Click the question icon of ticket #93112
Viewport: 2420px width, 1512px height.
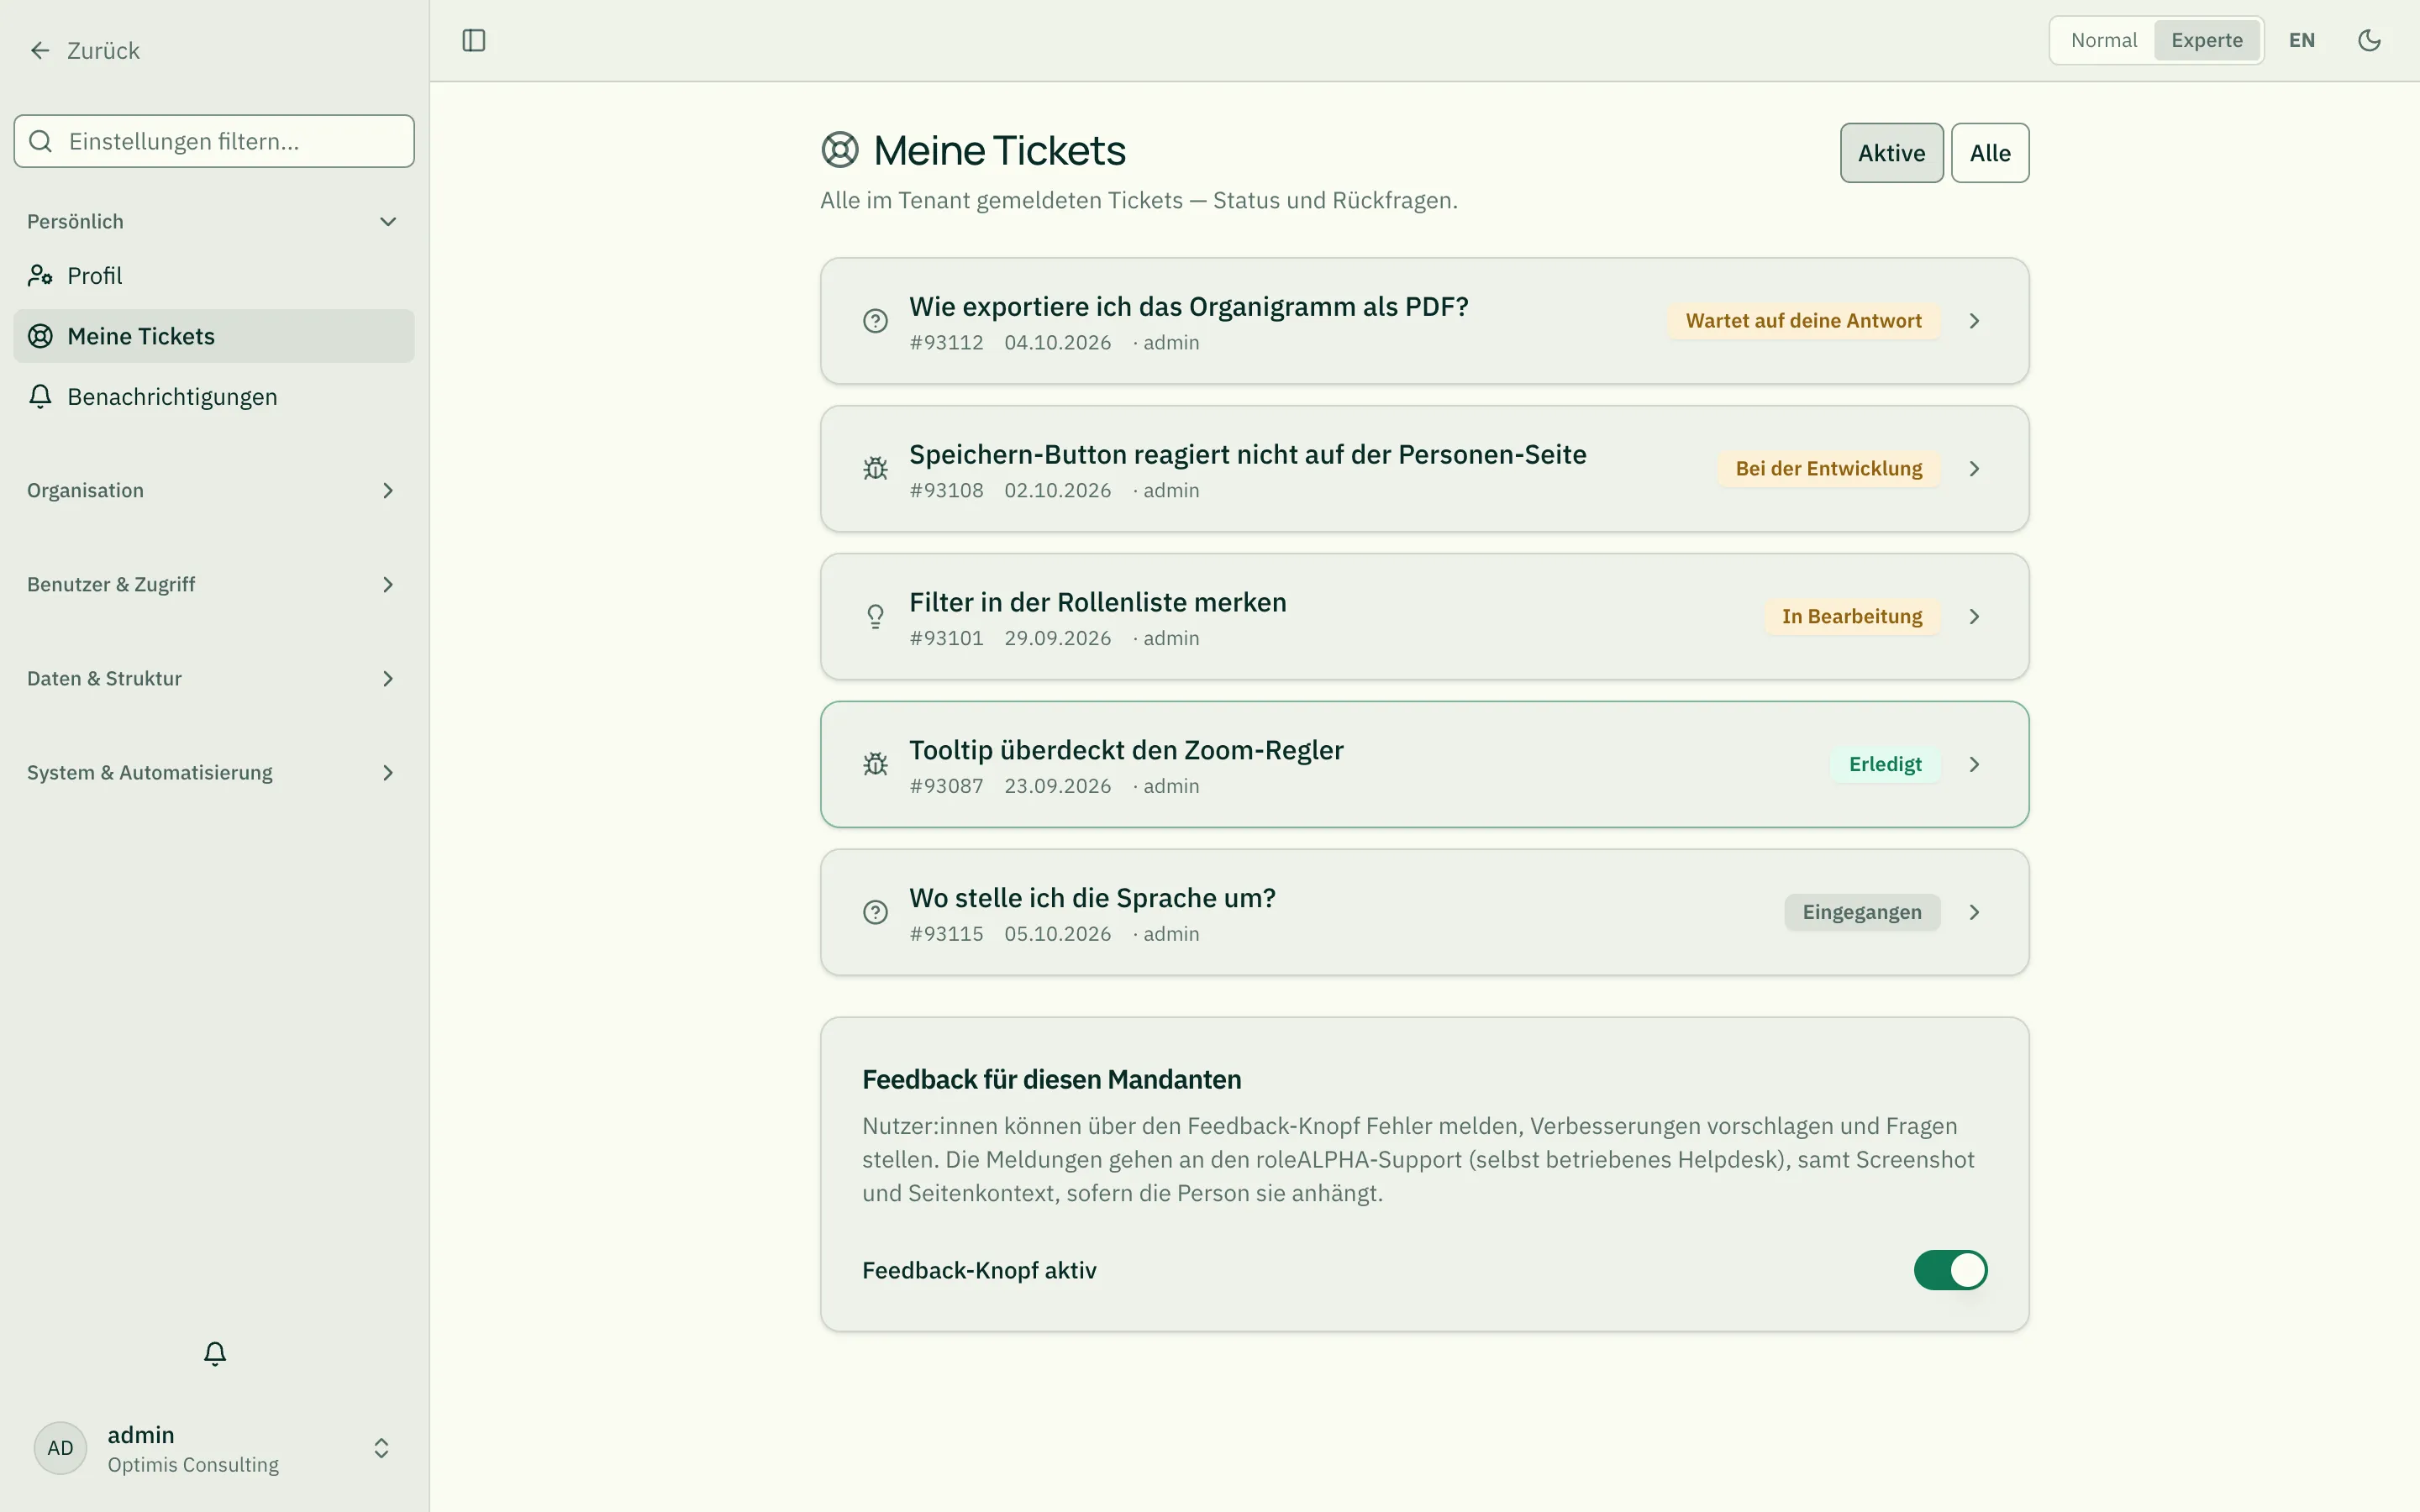pyautogui.click(x=875, y=321)
